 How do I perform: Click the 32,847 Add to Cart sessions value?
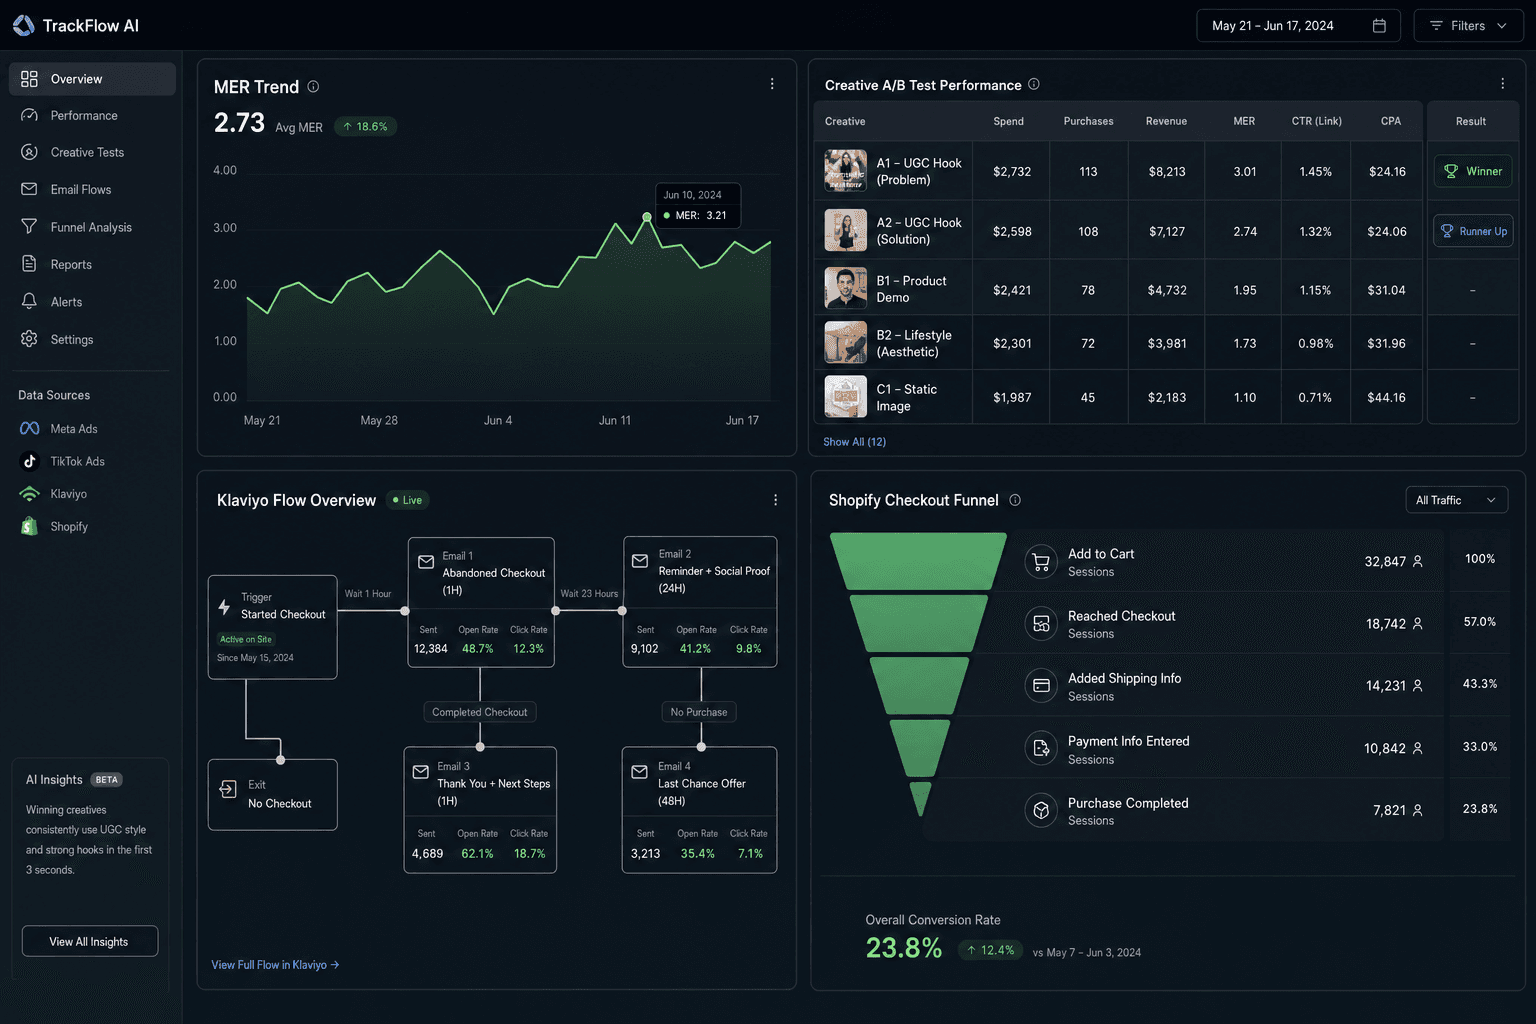pyautogui.click(x=1385, y=562)
